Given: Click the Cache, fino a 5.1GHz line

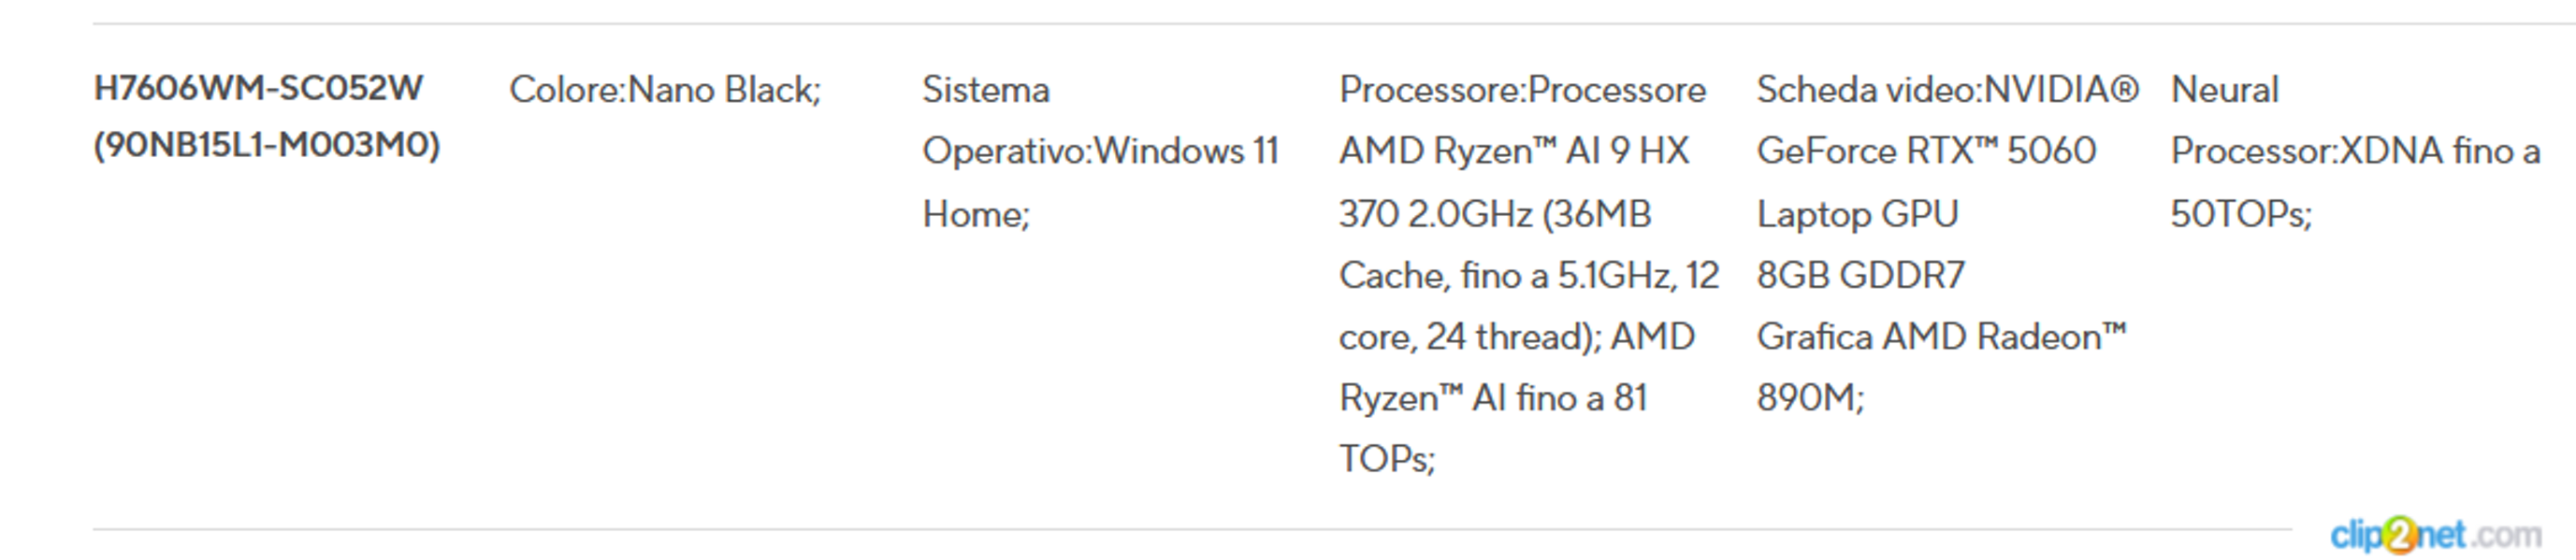Looking at the screenshot, I should [1528, 275].
